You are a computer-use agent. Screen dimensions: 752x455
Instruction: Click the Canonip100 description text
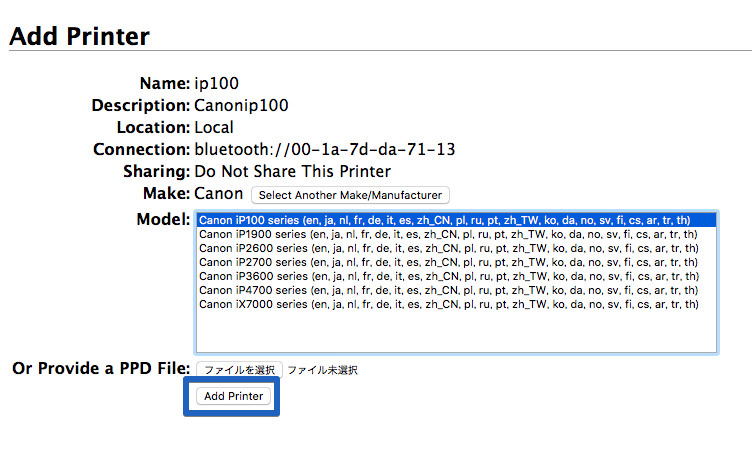(x=241, y=105)
